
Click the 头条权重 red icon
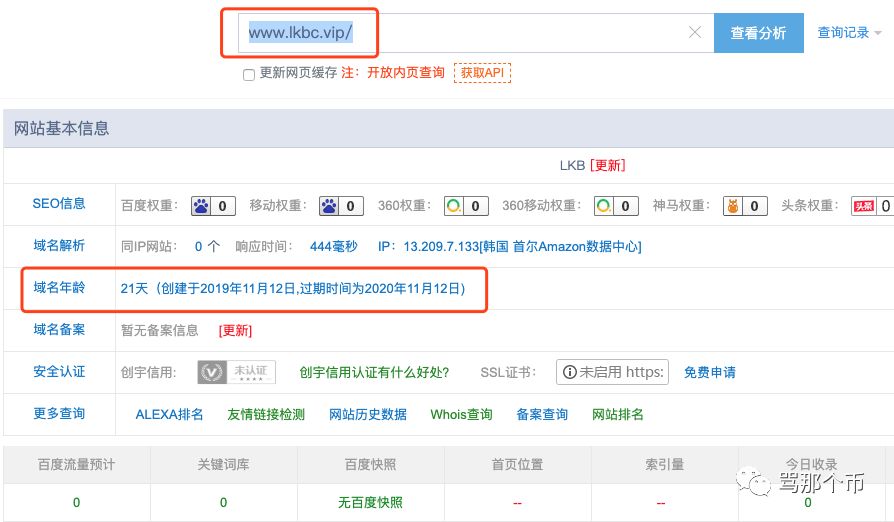tap(863, 206)
